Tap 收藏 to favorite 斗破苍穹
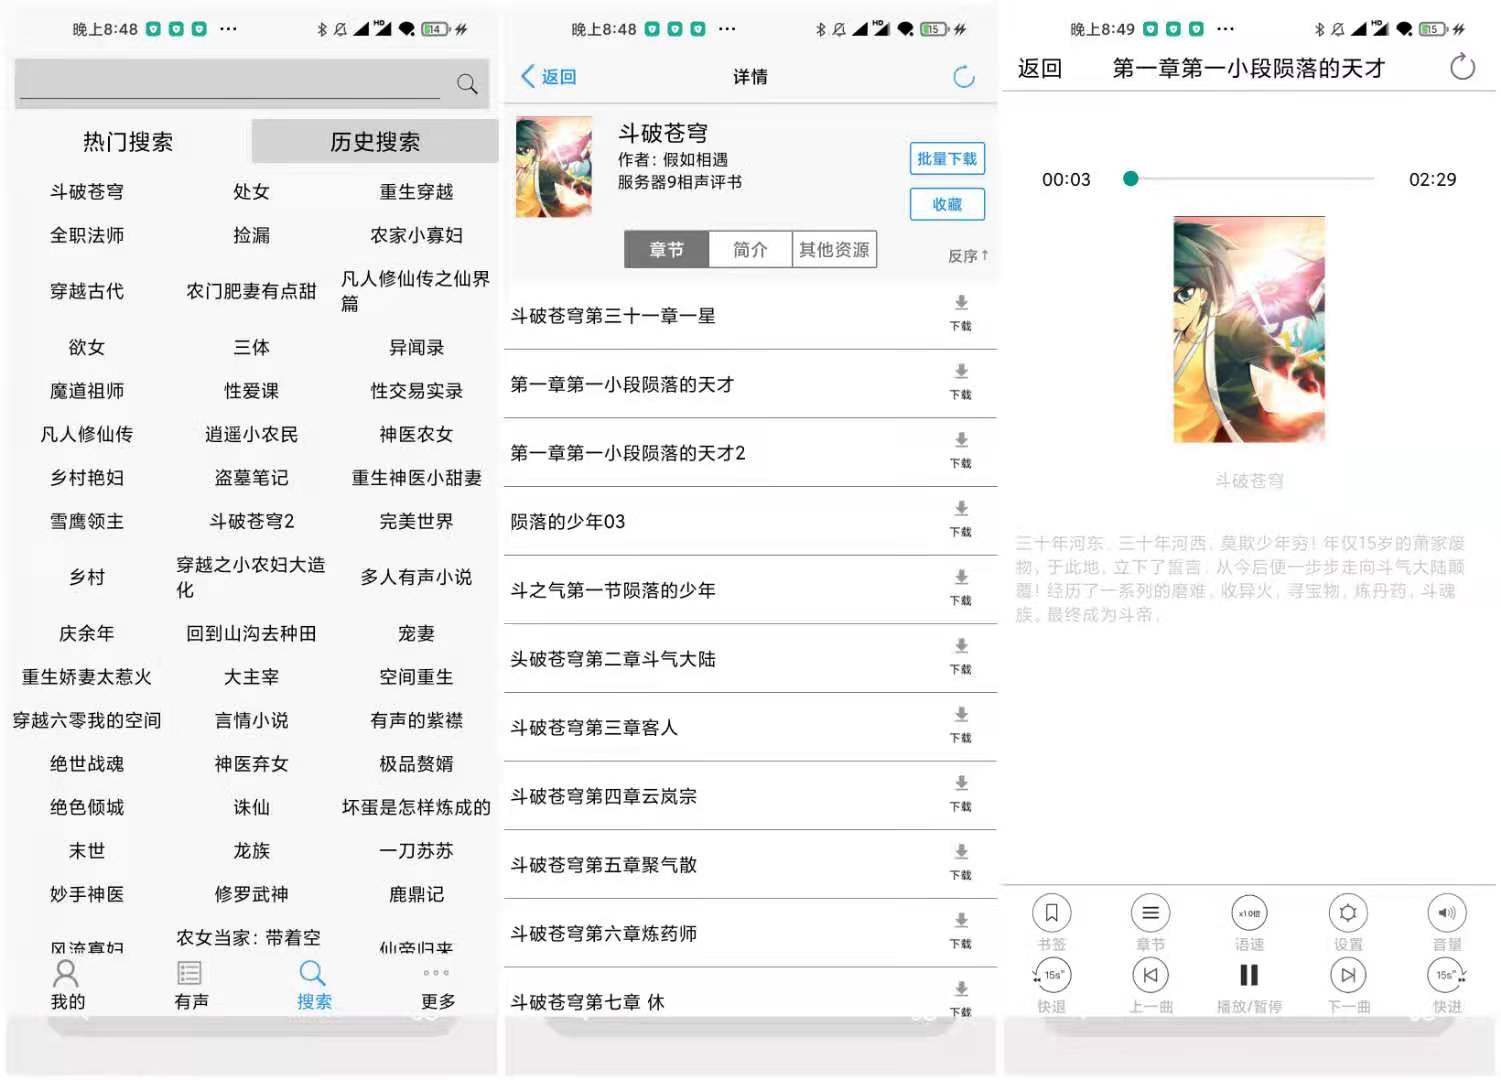This screenshot has width=1501, height=1080. tap(945, 204)
